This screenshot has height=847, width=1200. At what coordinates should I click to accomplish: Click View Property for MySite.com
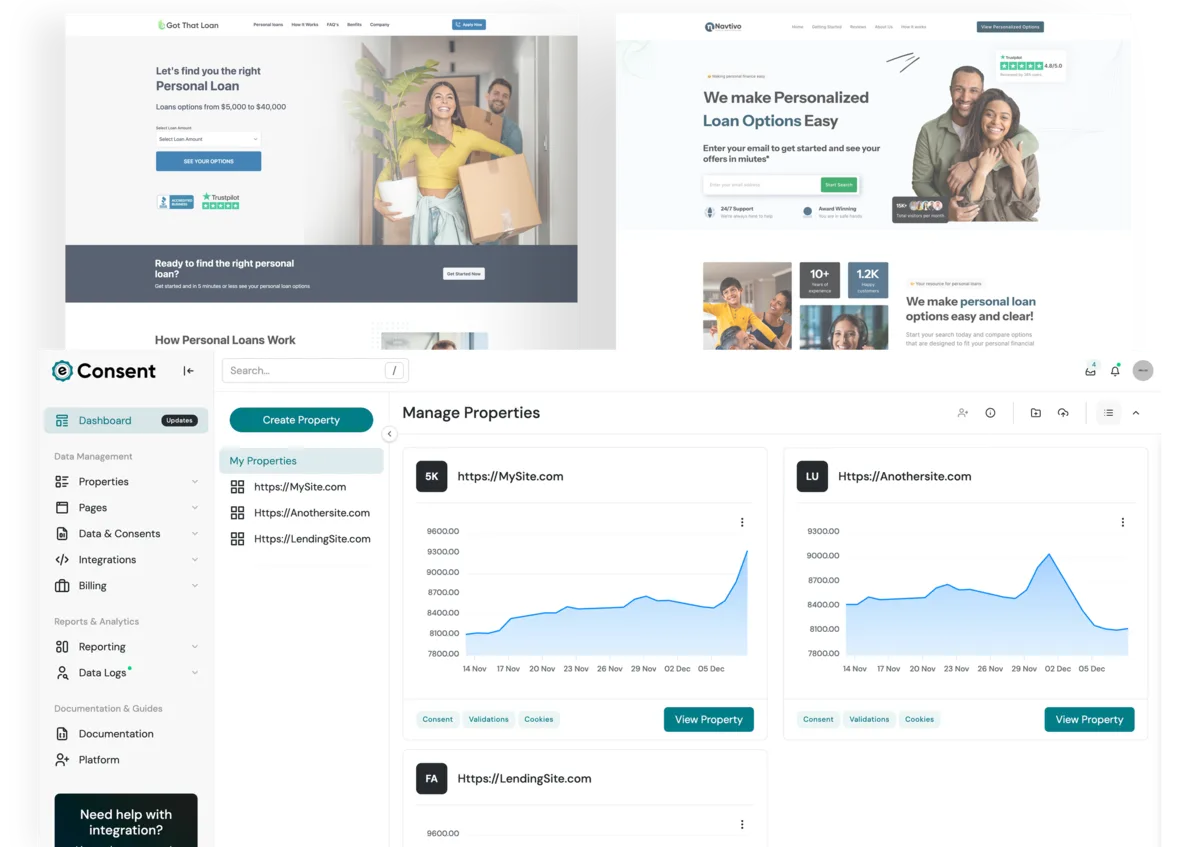(x=708, y=720)
